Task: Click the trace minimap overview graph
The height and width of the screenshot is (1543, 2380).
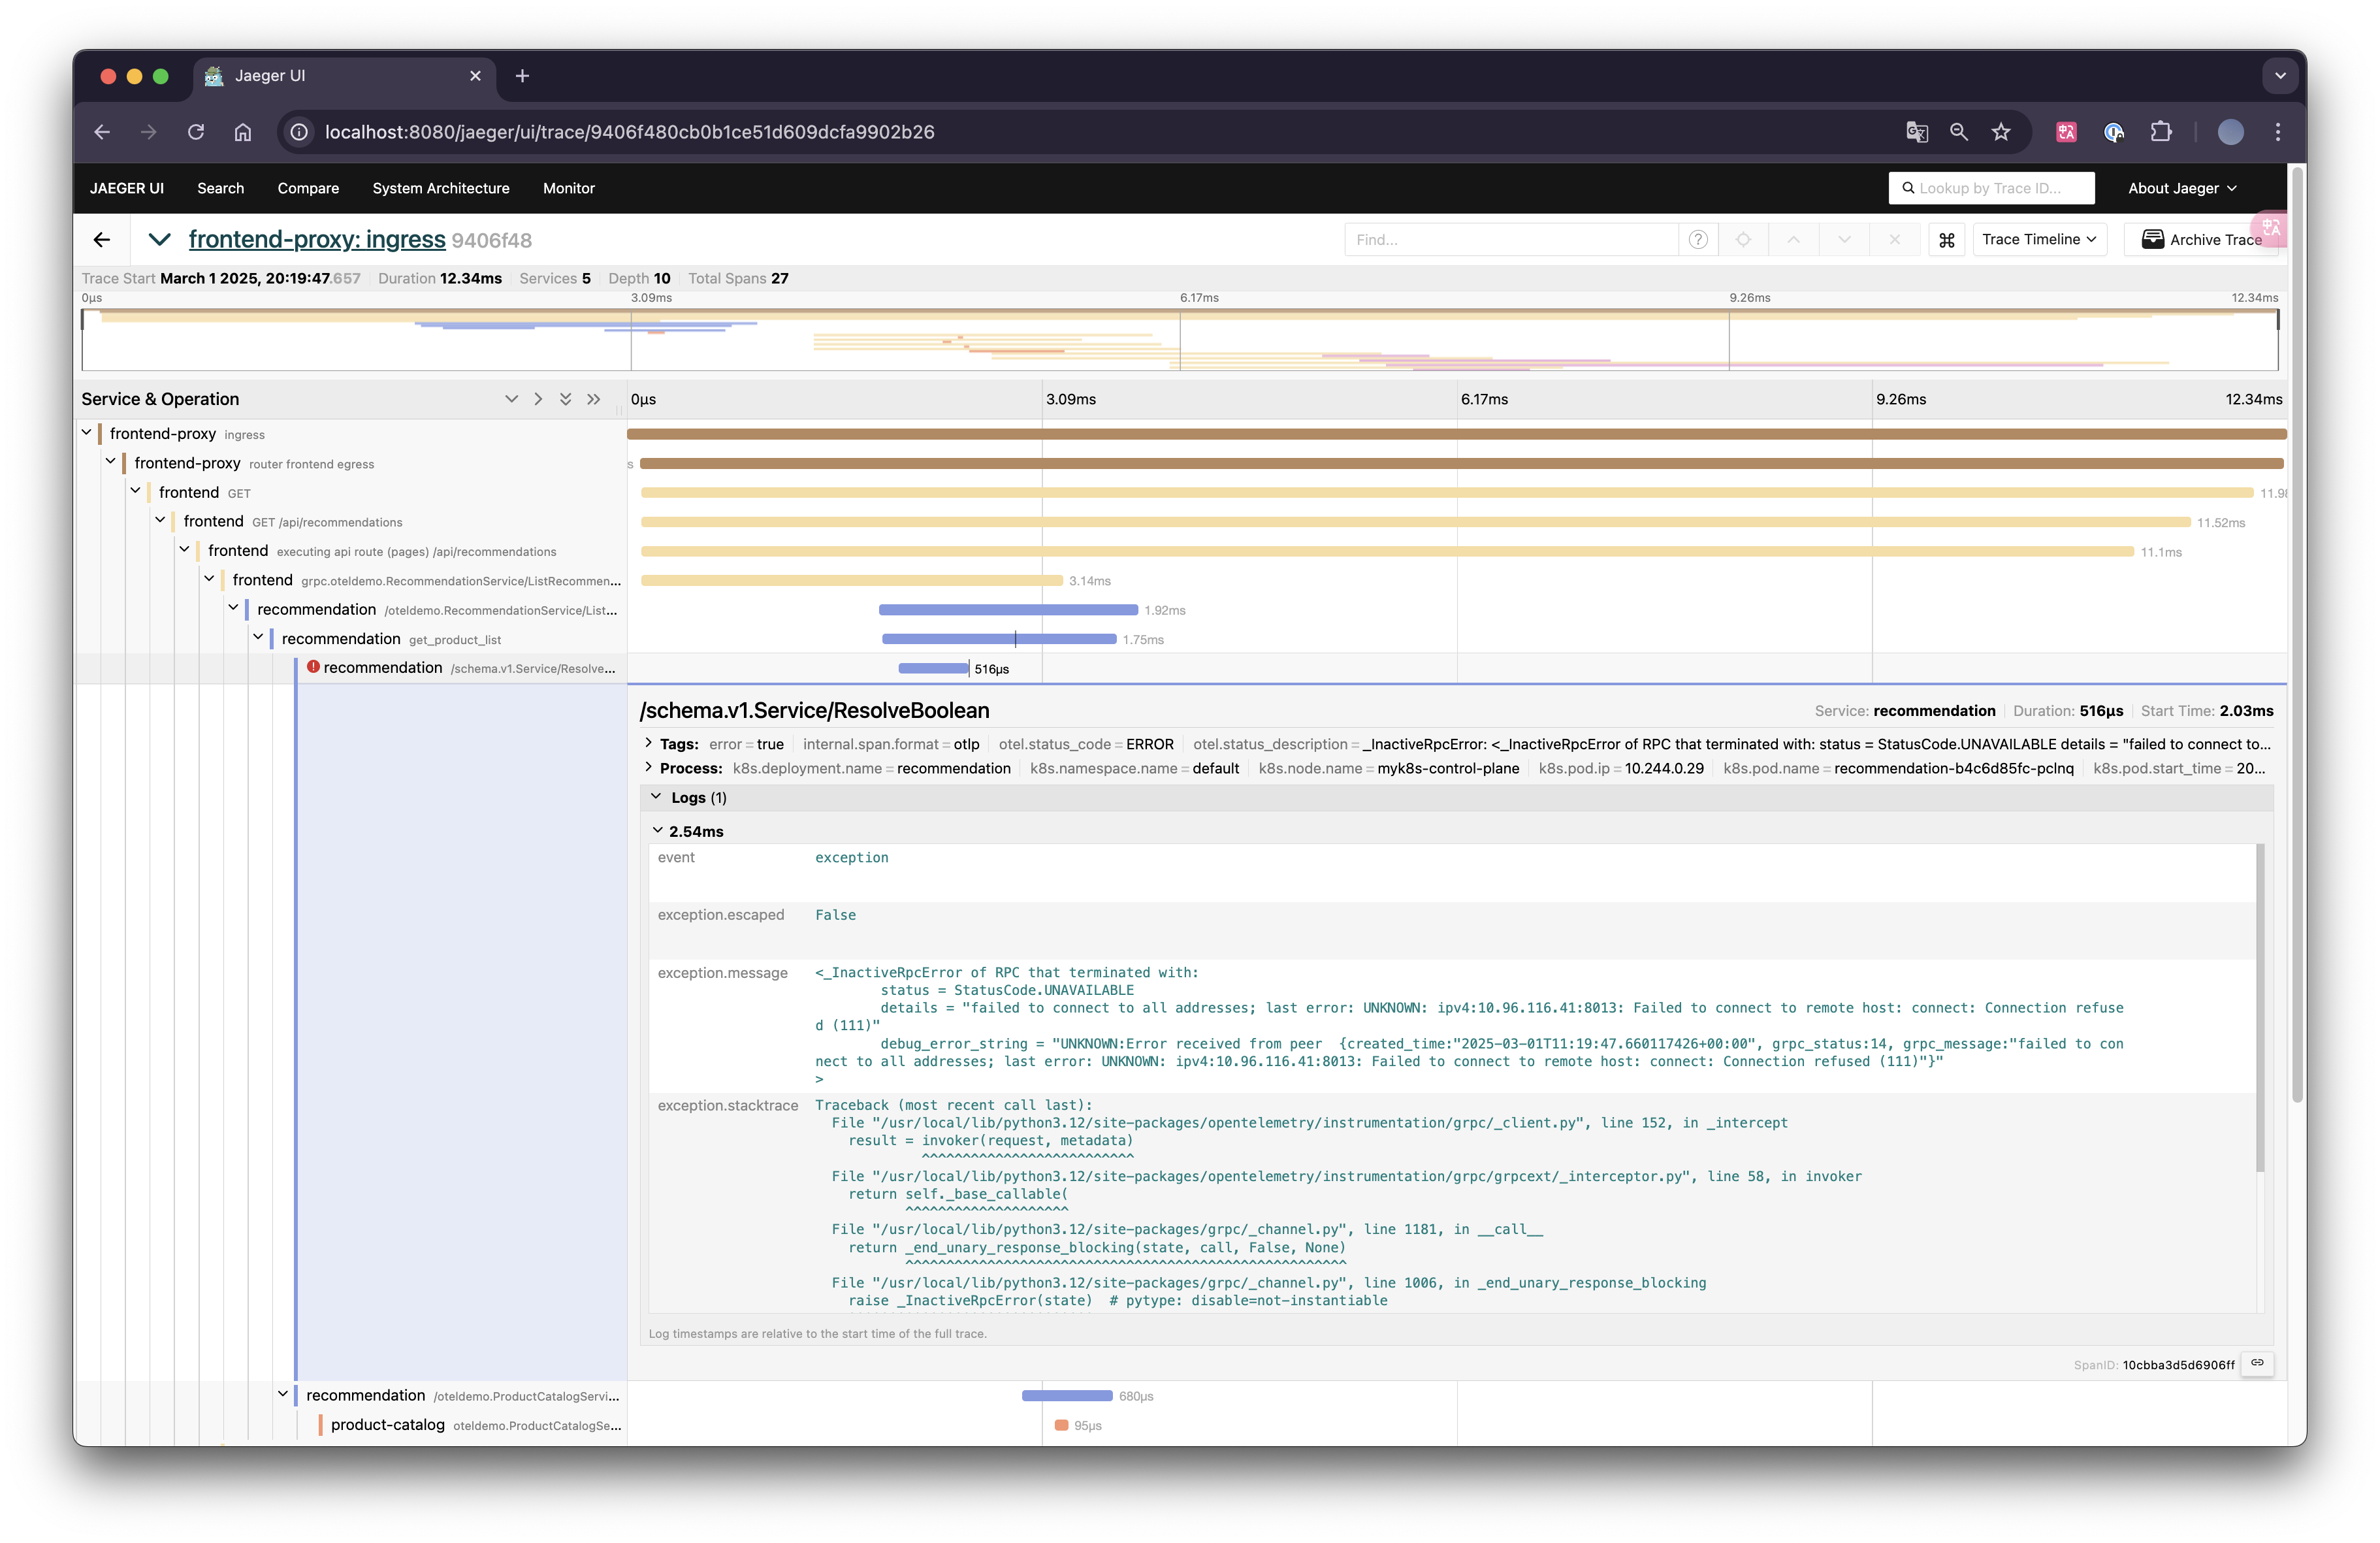Action: (x=1180, y=340)
